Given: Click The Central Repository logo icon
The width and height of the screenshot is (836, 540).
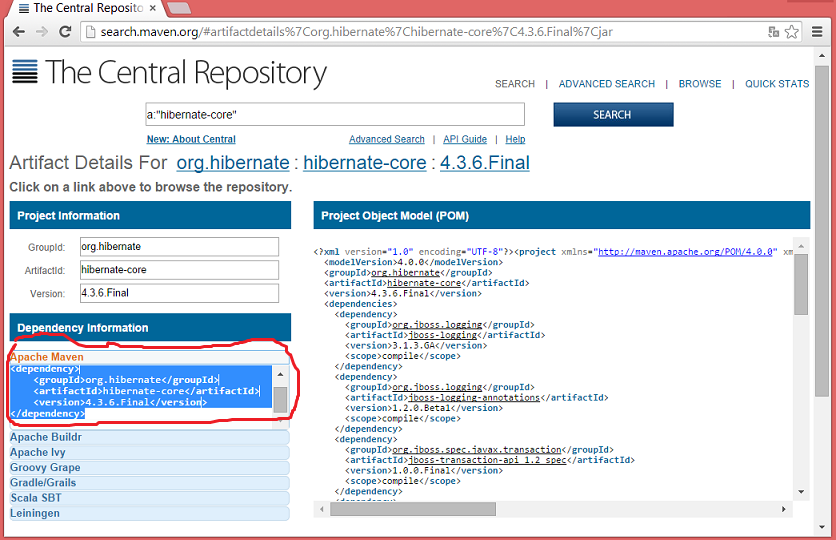Looking at the screenshot, I should 25,71.
